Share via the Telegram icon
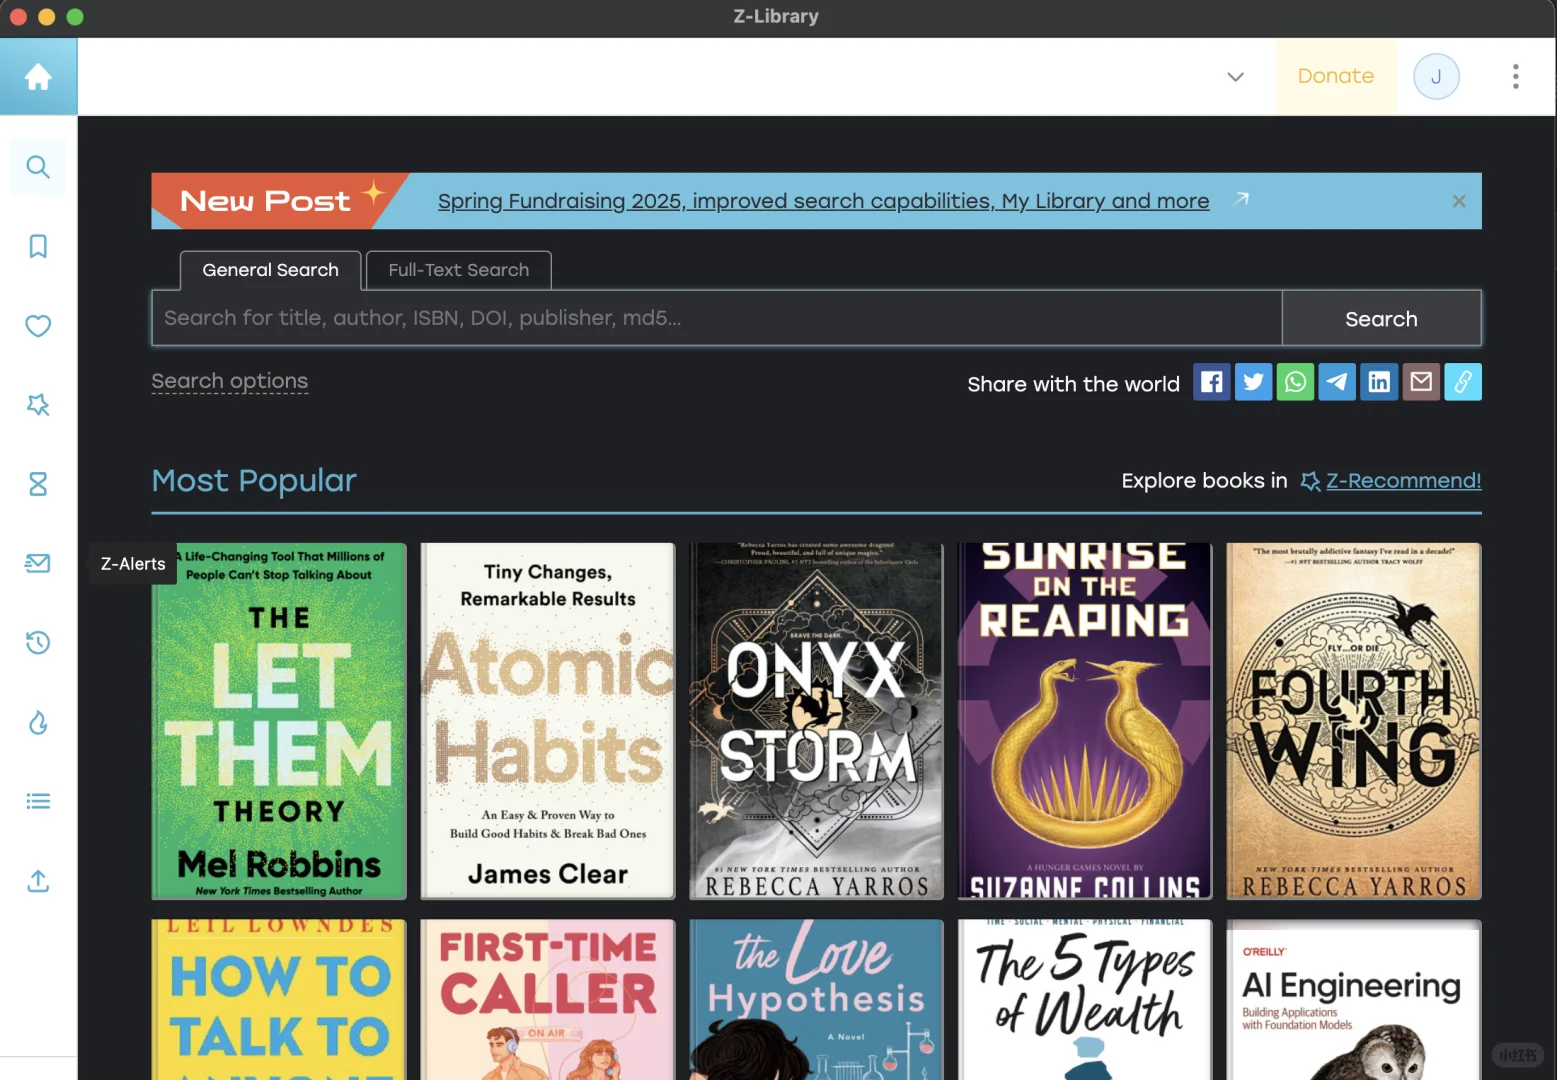 pyautogui.click(x=1337, y=382)
